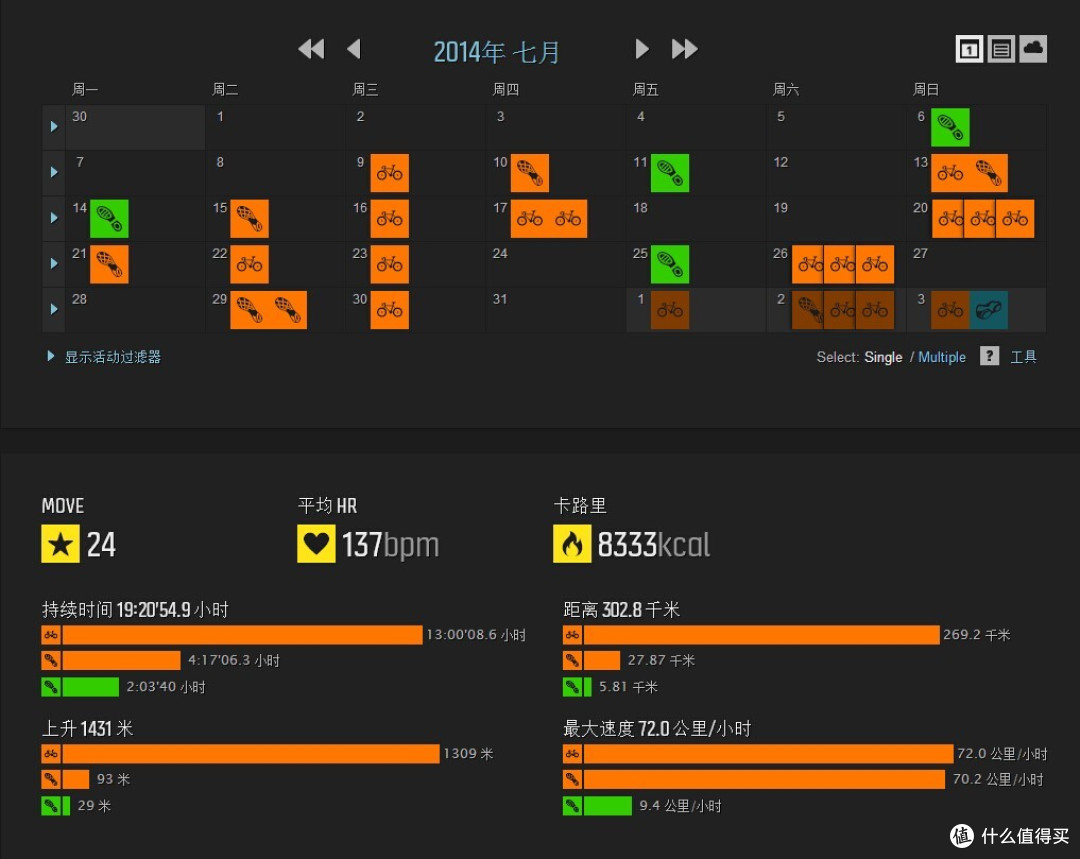This screenshot has width=1080, height=859.
Task: Open the first cycling move on July 20
Action: (948, 218)
